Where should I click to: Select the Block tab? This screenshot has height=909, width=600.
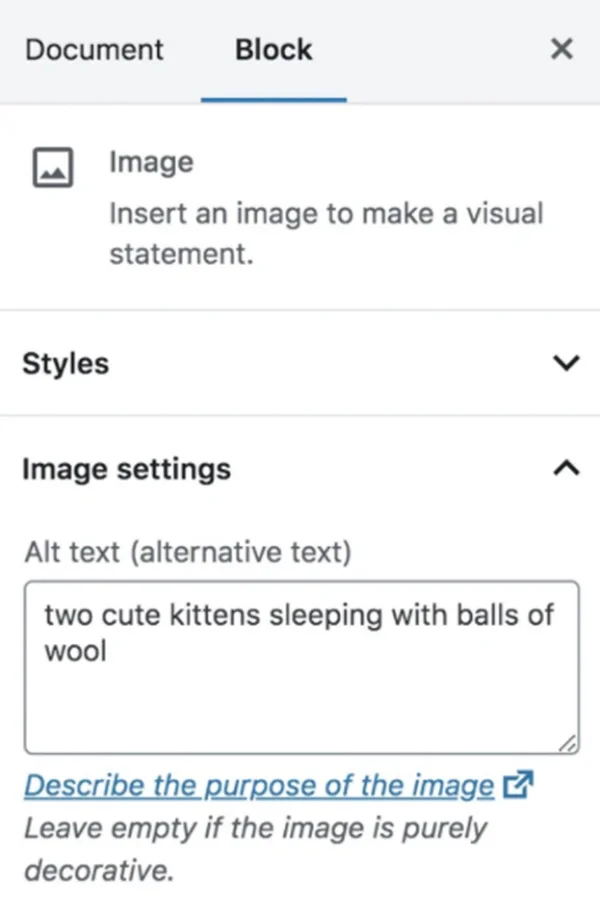tap(273, 49)
